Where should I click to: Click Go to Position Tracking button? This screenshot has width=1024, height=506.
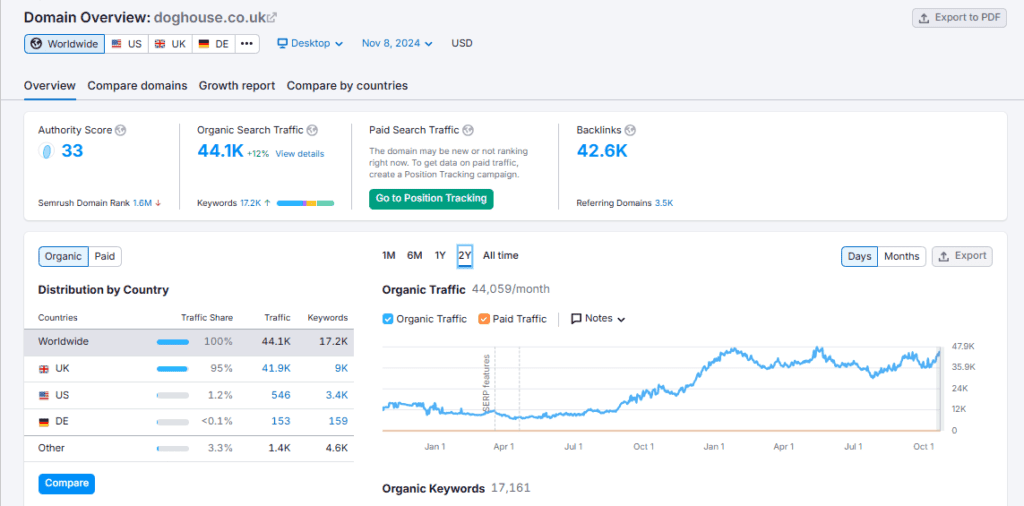point(431,198)
